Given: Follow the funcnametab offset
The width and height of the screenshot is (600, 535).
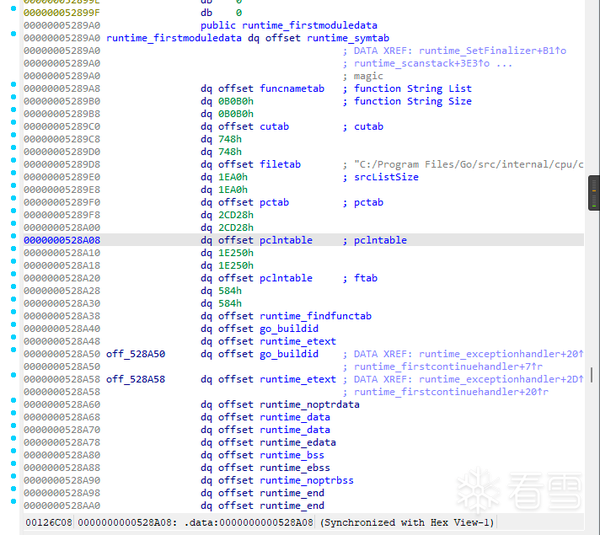Looking at the screenshot, I should [x=292, y=88].
